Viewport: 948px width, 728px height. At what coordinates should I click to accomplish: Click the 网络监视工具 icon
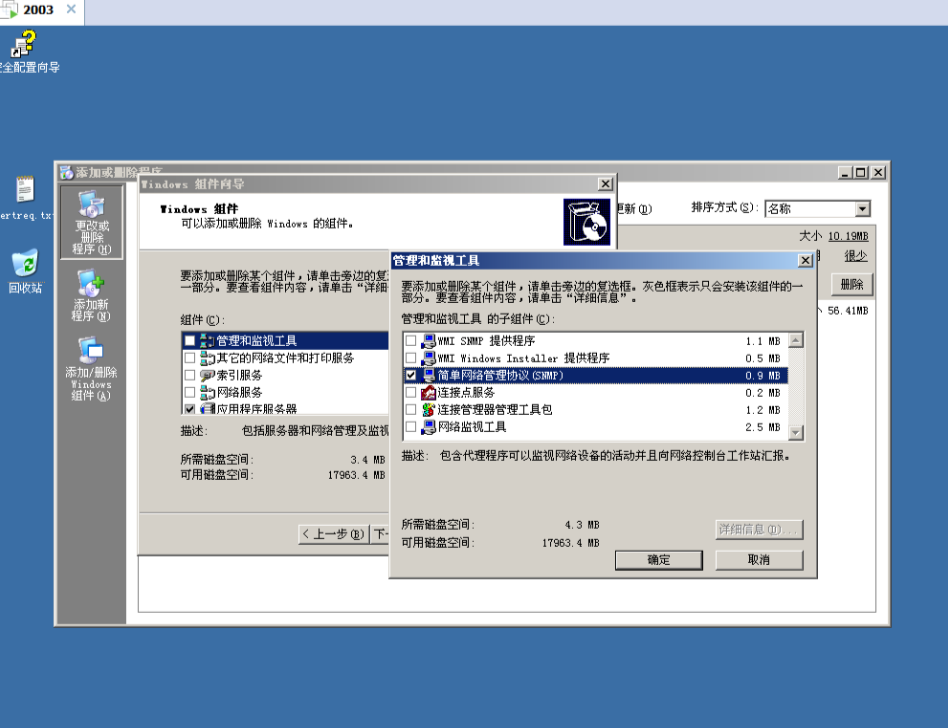pos(429,427)
